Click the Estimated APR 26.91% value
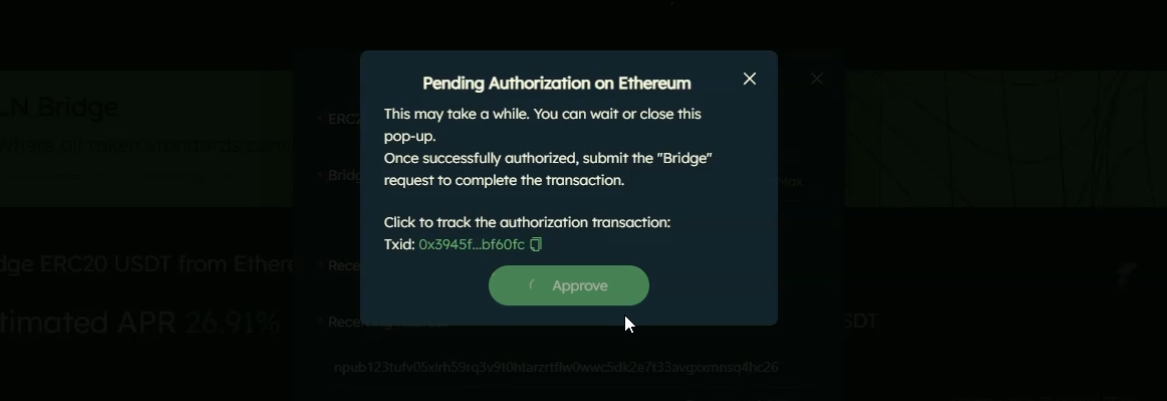This screenshot has height=401, width=1167. pyautogui.click(x=233, y=322)
